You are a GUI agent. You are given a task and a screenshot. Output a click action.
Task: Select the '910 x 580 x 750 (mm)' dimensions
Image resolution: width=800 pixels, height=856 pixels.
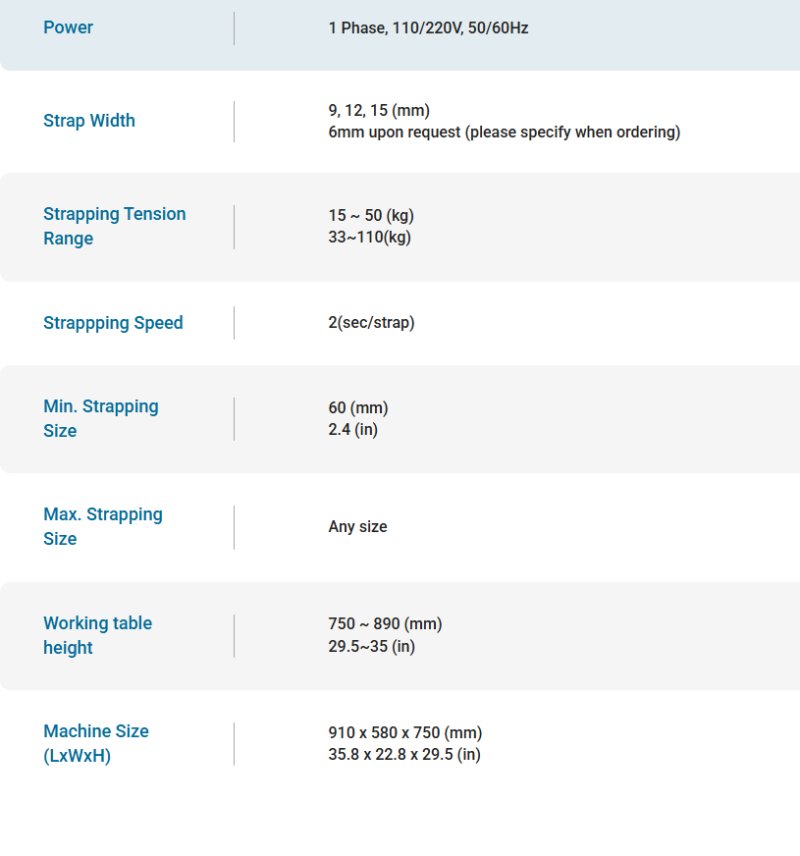[x=405, y=733]
